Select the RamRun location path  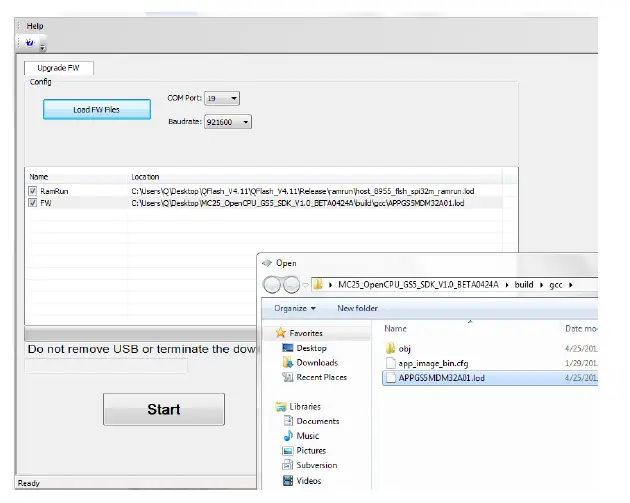303,191
